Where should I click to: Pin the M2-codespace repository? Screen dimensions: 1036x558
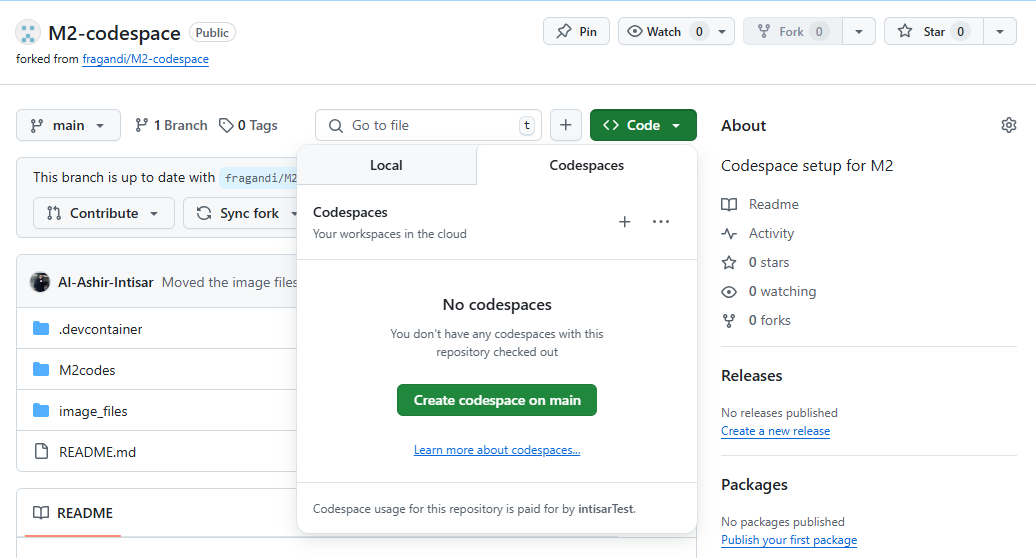[576, 32]
